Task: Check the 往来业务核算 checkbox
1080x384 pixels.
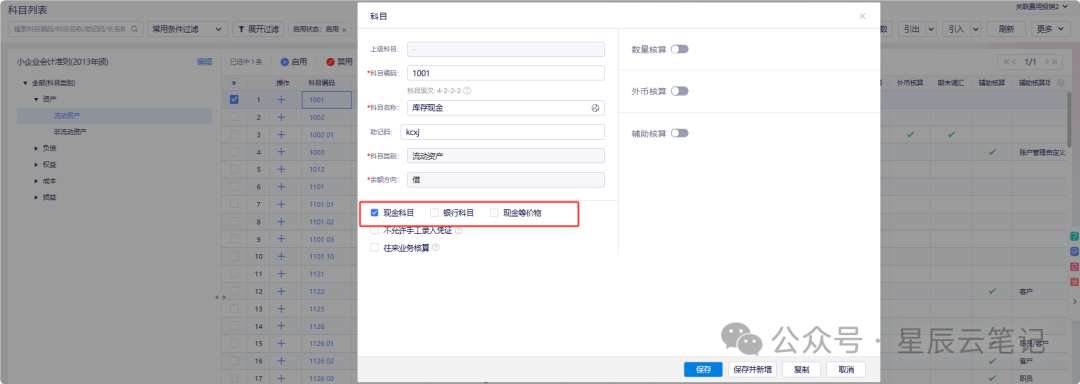Action: point(375,248)
